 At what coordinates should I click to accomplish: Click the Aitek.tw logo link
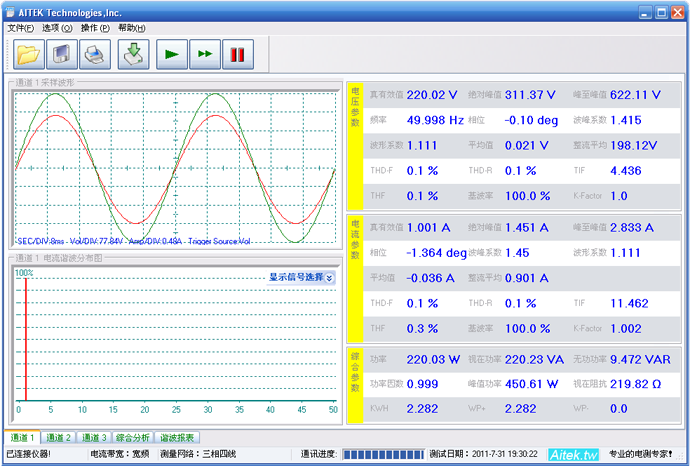[x=573, y=454]
